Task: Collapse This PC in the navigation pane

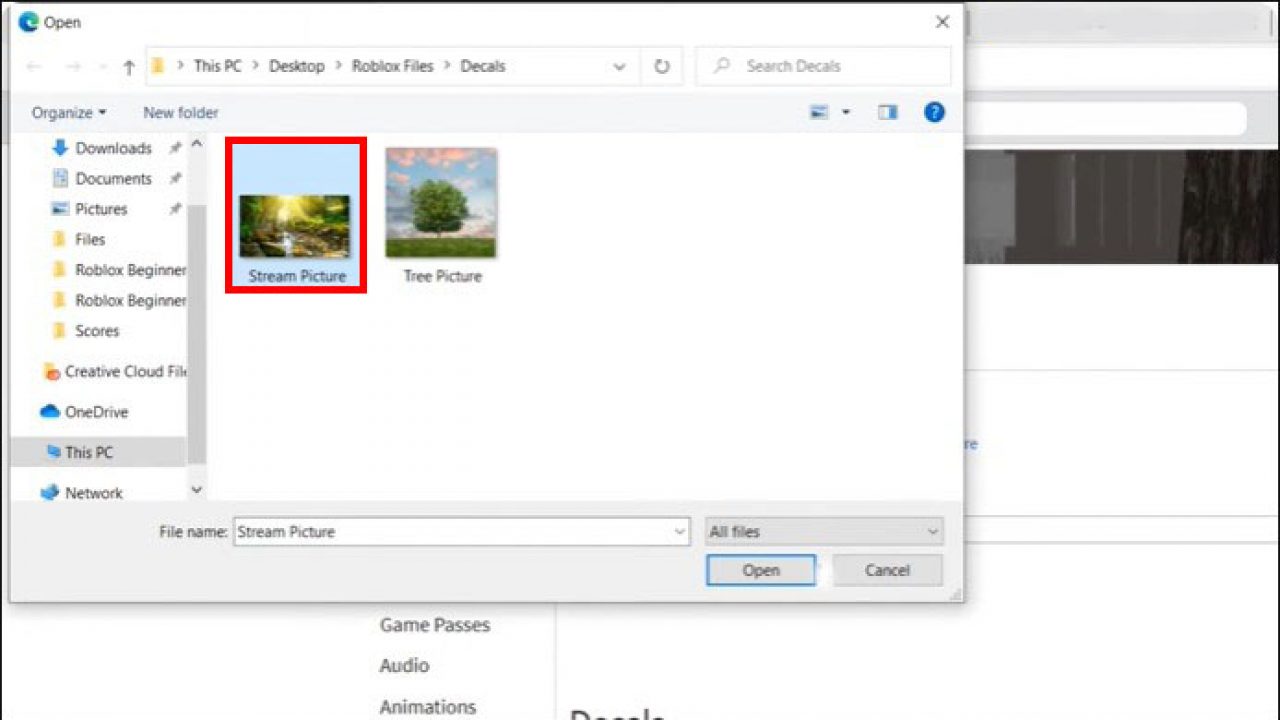Action: click(x=36, y=452)
